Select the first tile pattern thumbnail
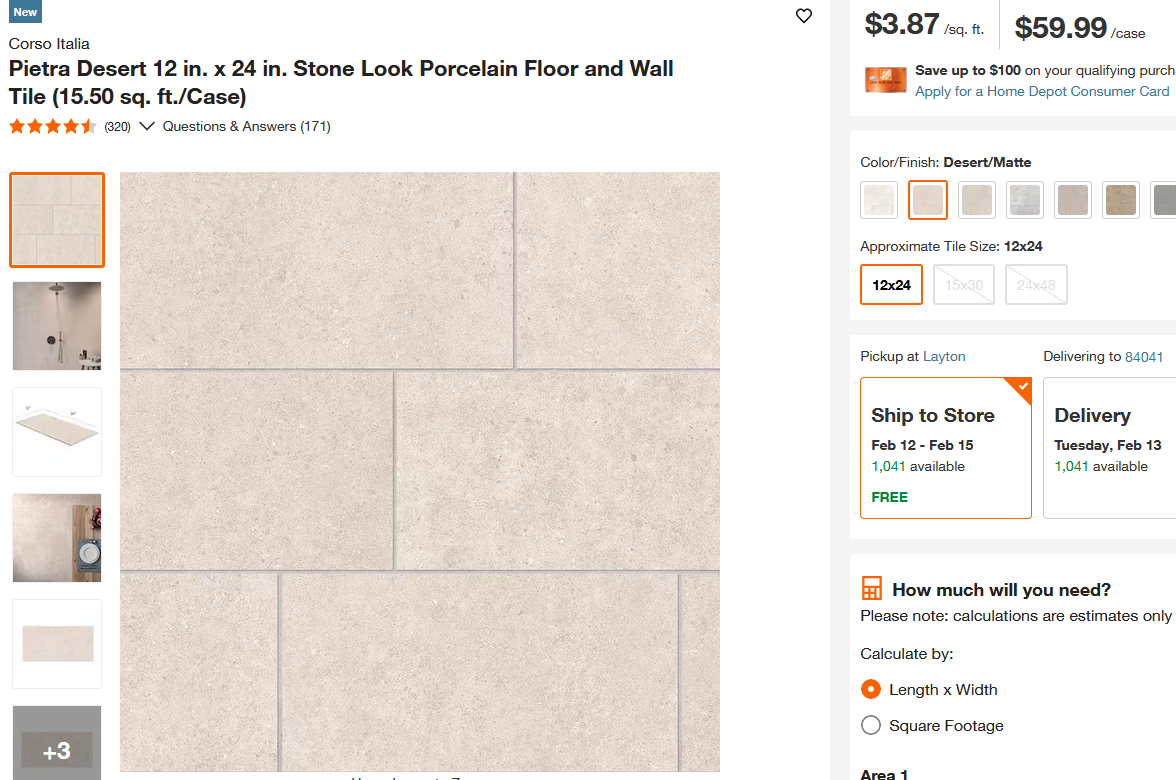The width and height of the screenshot is (1176, 780). click(x=57, y=220)
